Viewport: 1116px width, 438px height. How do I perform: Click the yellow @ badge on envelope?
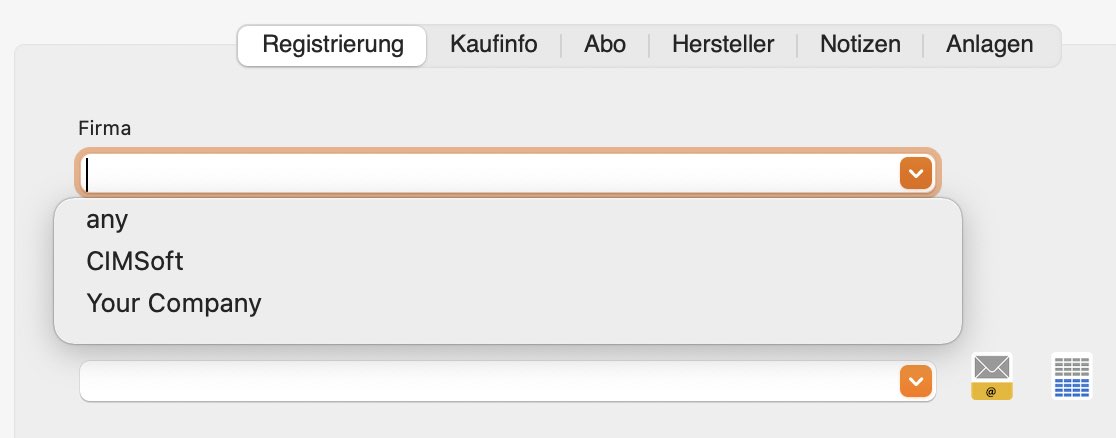click(x=991, y=391)
